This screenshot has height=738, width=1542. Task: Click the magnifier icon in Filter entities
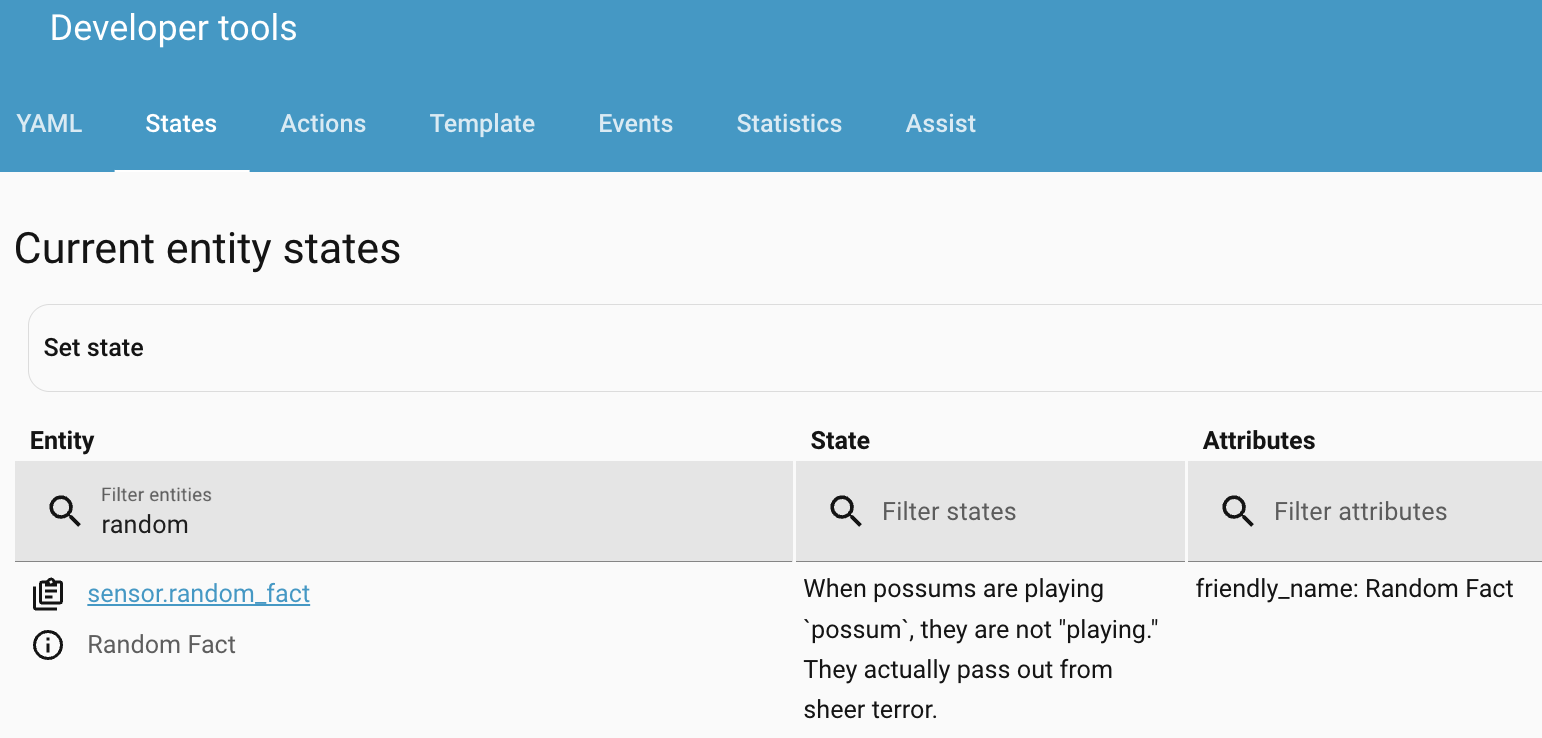(x=66, y=511)
